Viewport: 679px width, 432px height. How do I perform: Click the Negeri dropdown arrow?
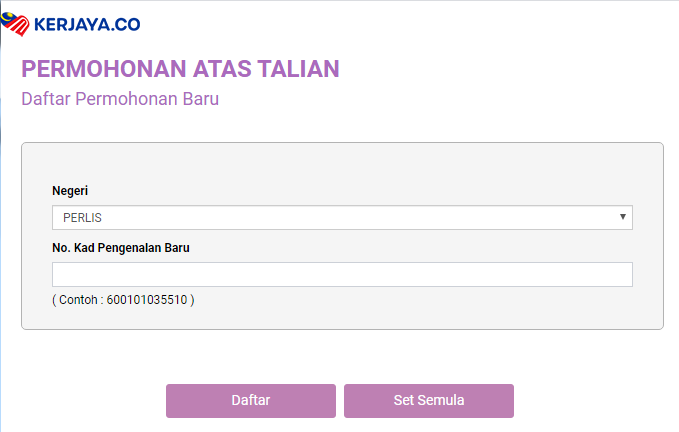[622, 216]
